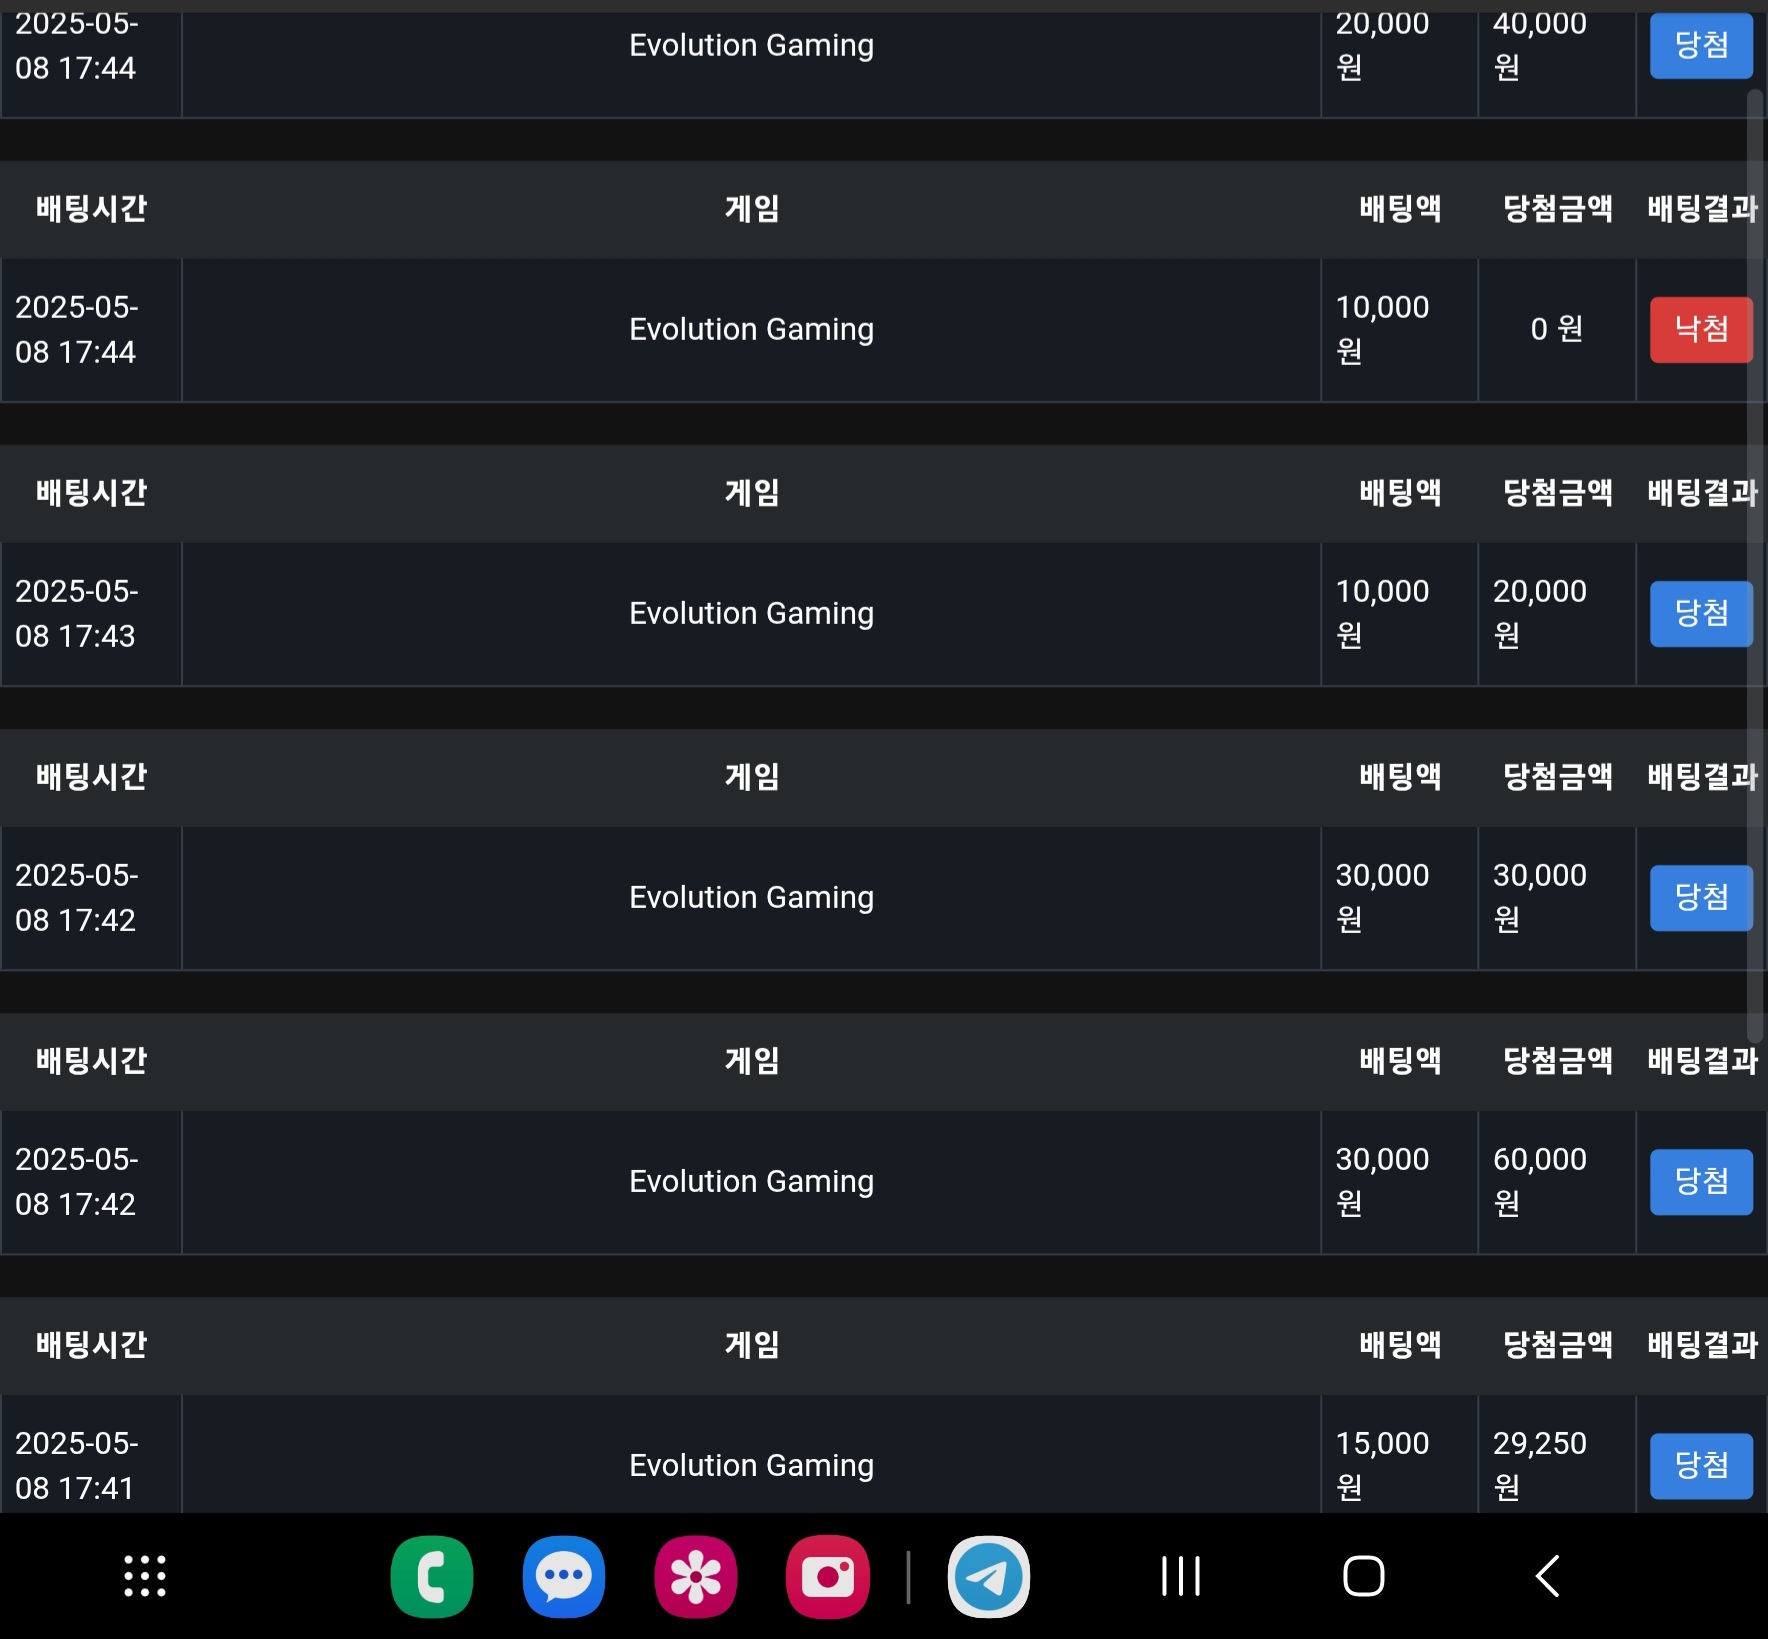
Task: Tap the home navigation button
Action: [x=1364, y=1577]
